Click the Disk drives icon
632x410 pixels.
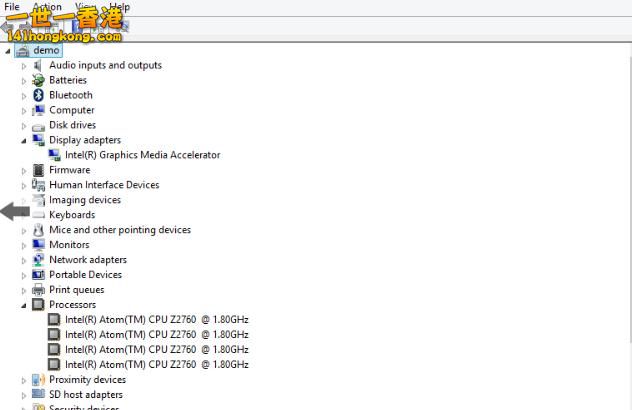[x=39, y=125]
